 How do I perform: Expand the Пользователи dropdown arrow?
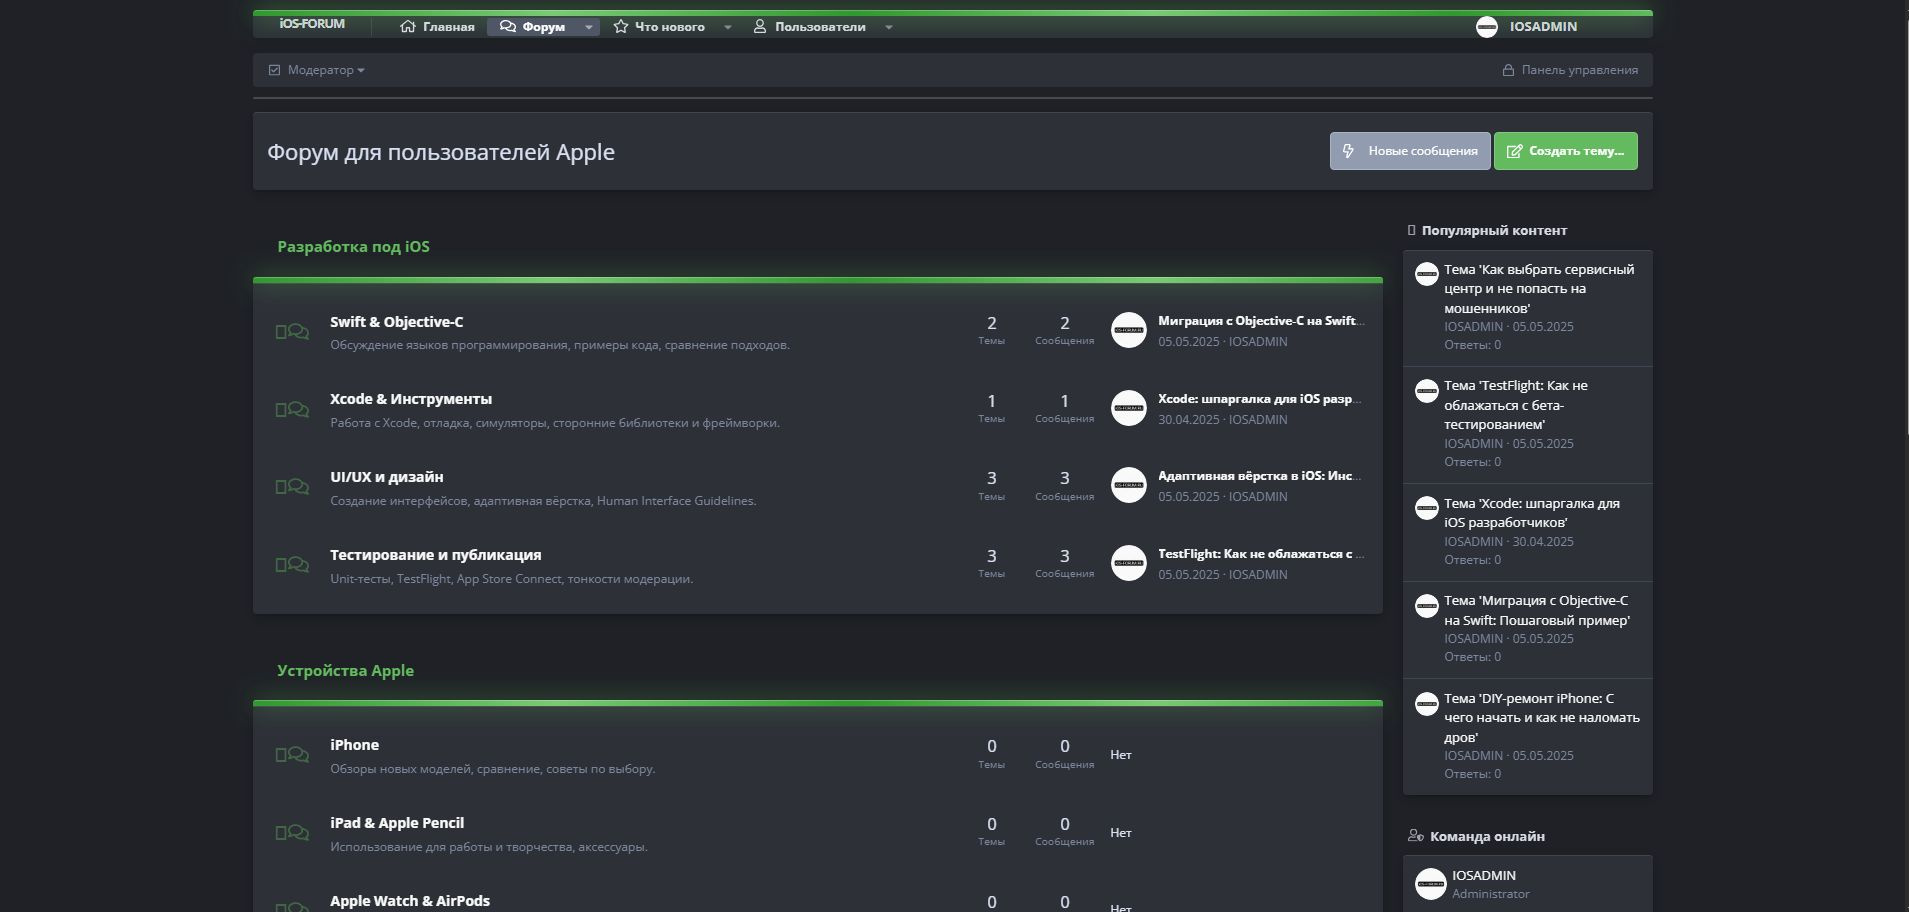[889, 27]
